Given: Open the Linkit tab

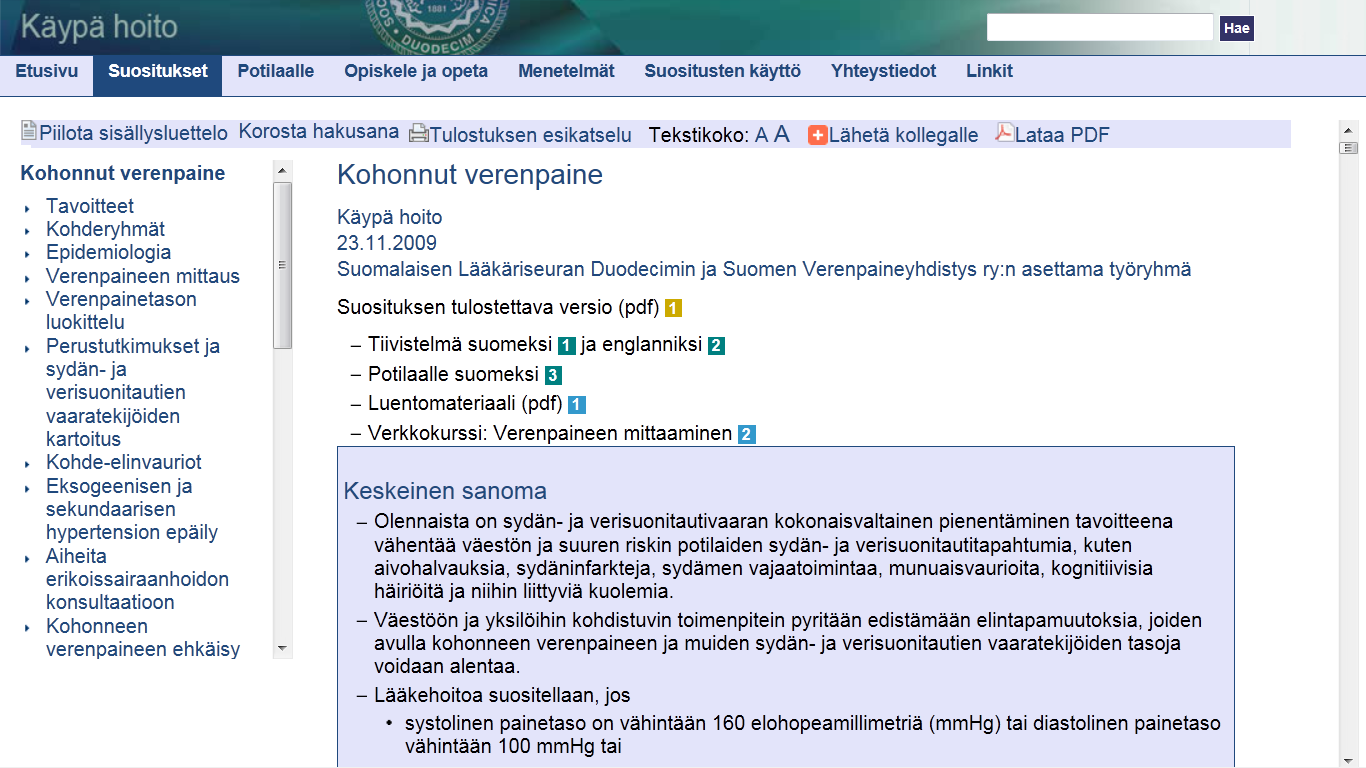Looking at the screenshot, I should (989, 71).
